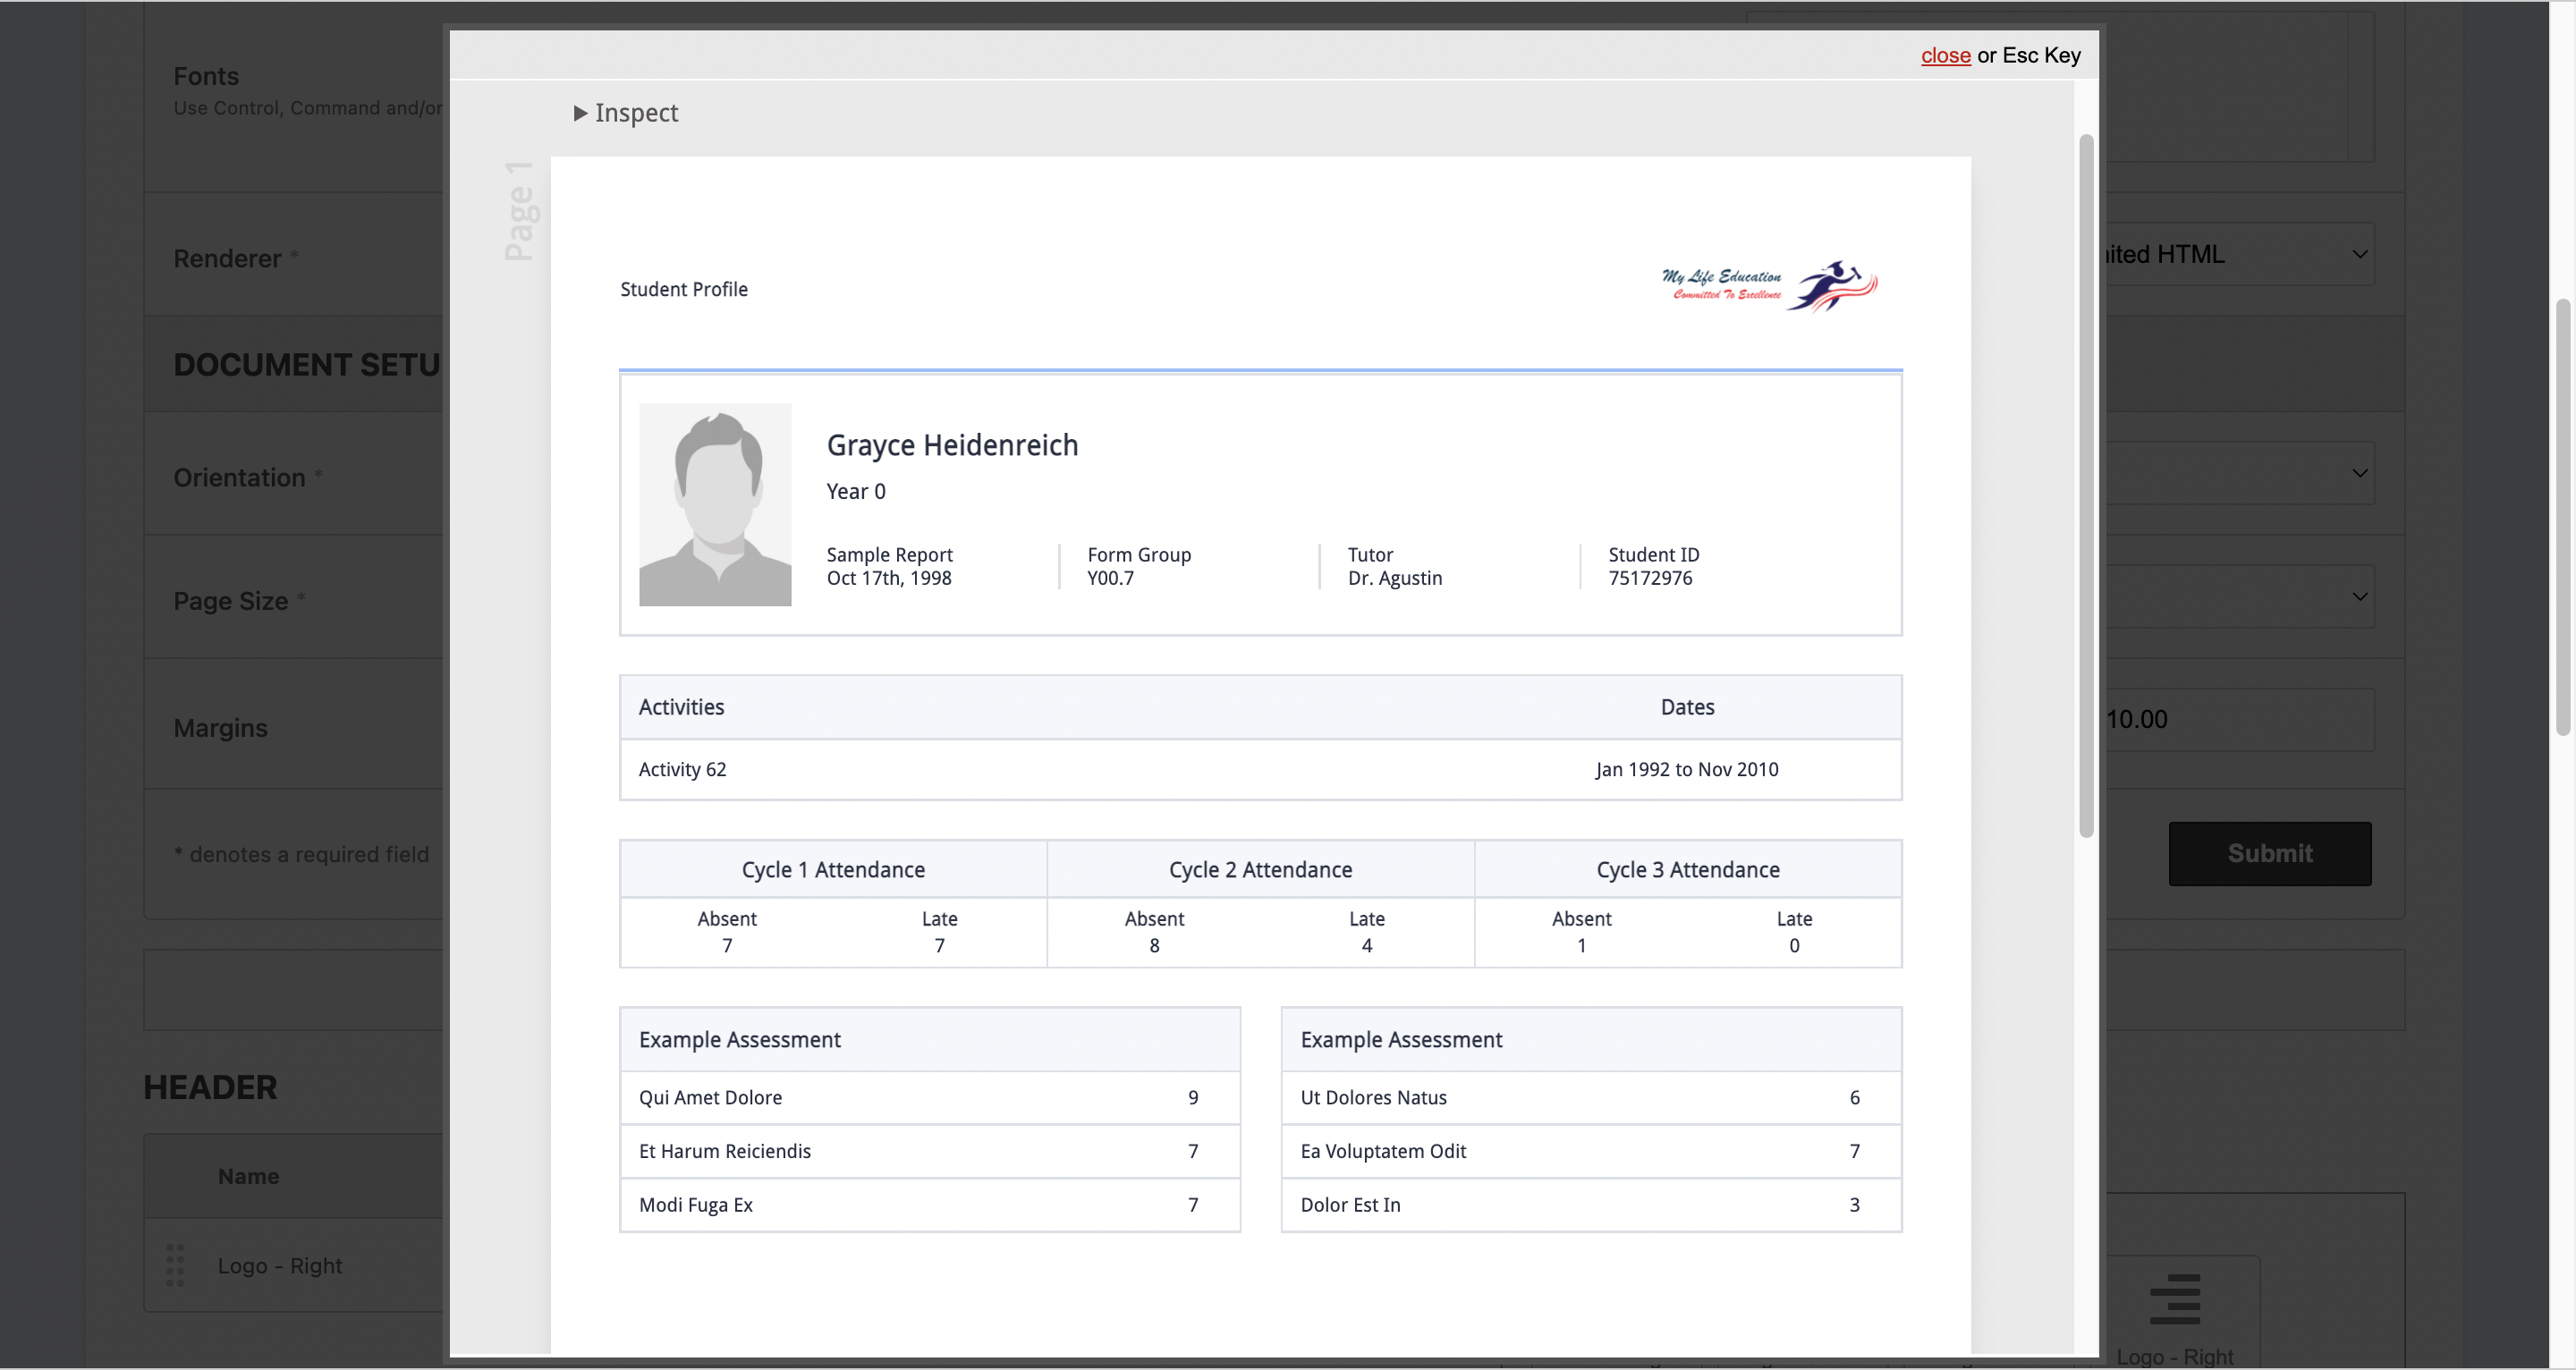The height and width of the screenshot is (1370, 2576).
Task: Click the right Example Assessment header
Action: point(1591,1040)
